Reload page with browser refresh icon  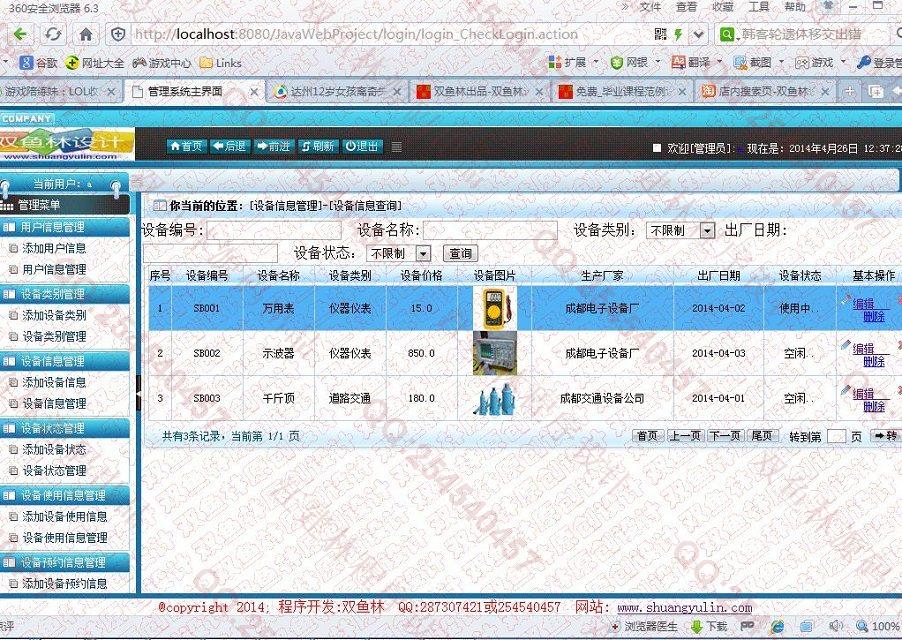[x=53, y=34]
